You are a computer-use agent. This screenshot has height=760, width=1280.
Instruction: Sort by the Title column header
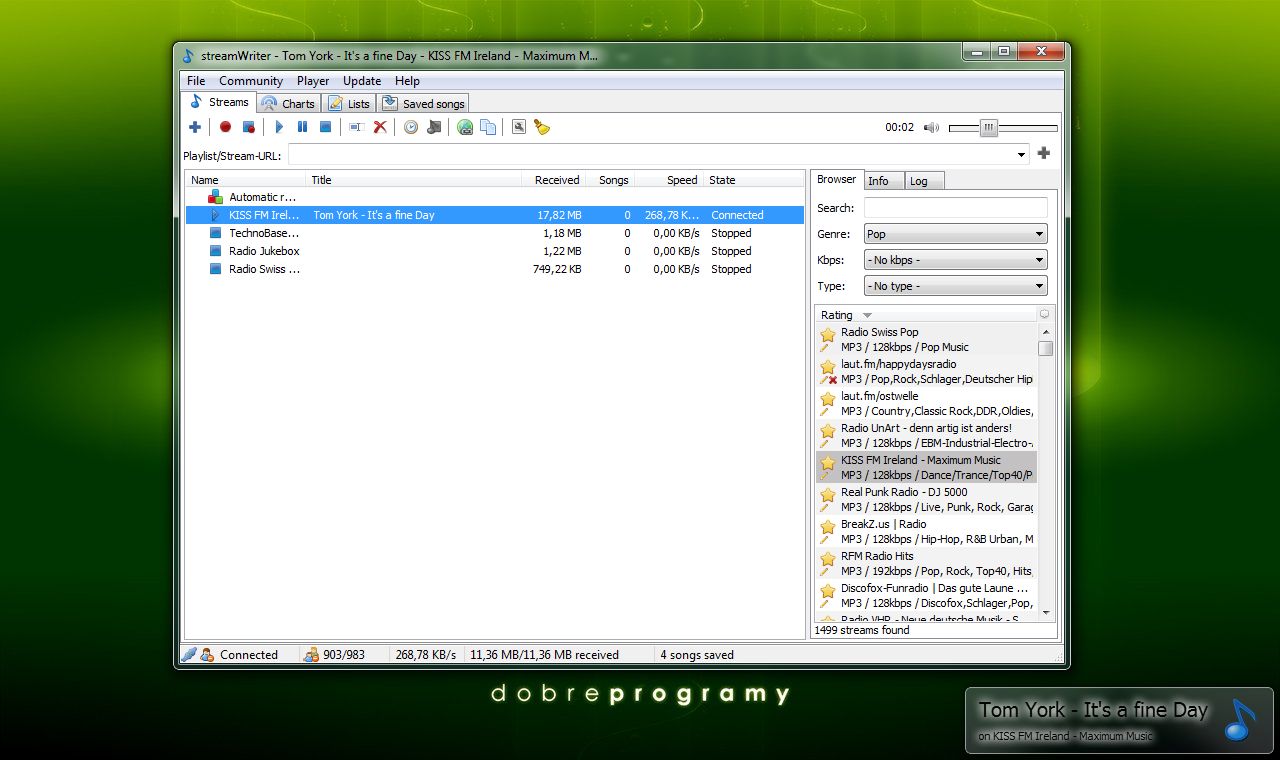(x=414, y=180)
